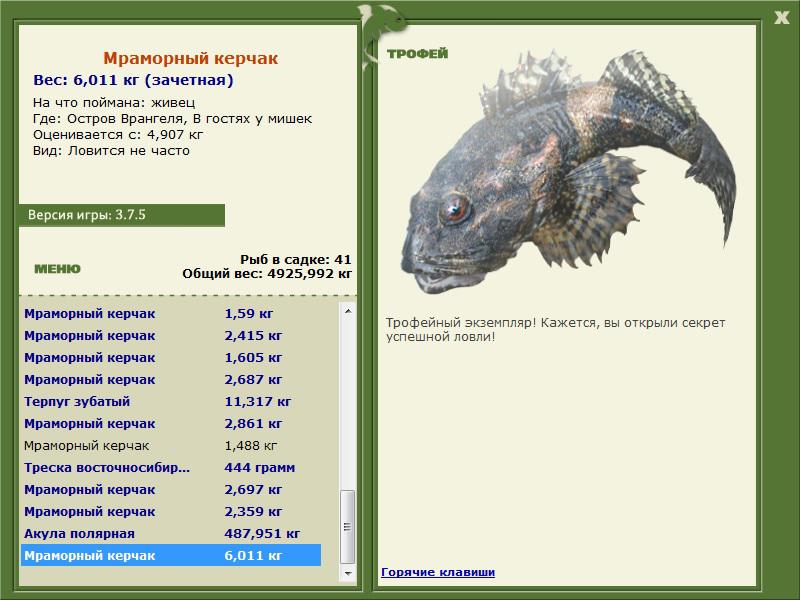Click the Версия игры: 3.7.5 bar

point(121,215)
